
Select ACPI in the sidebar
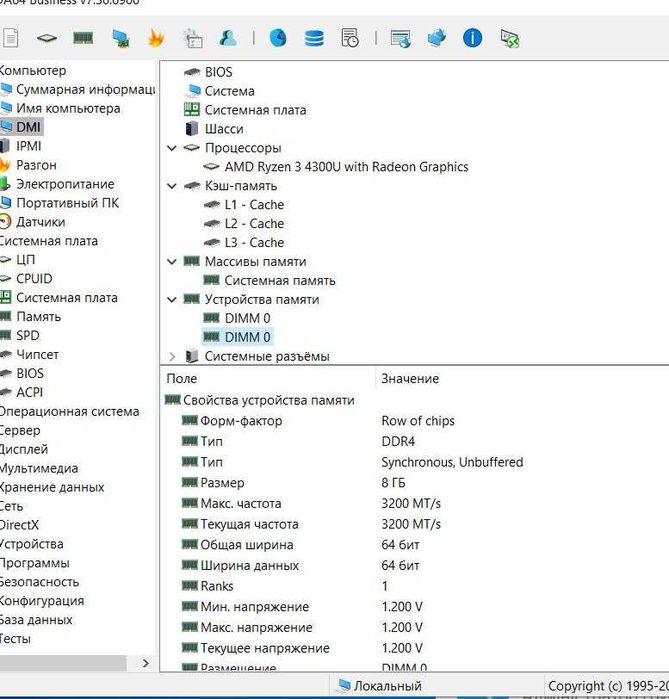[x=29, y=392]
